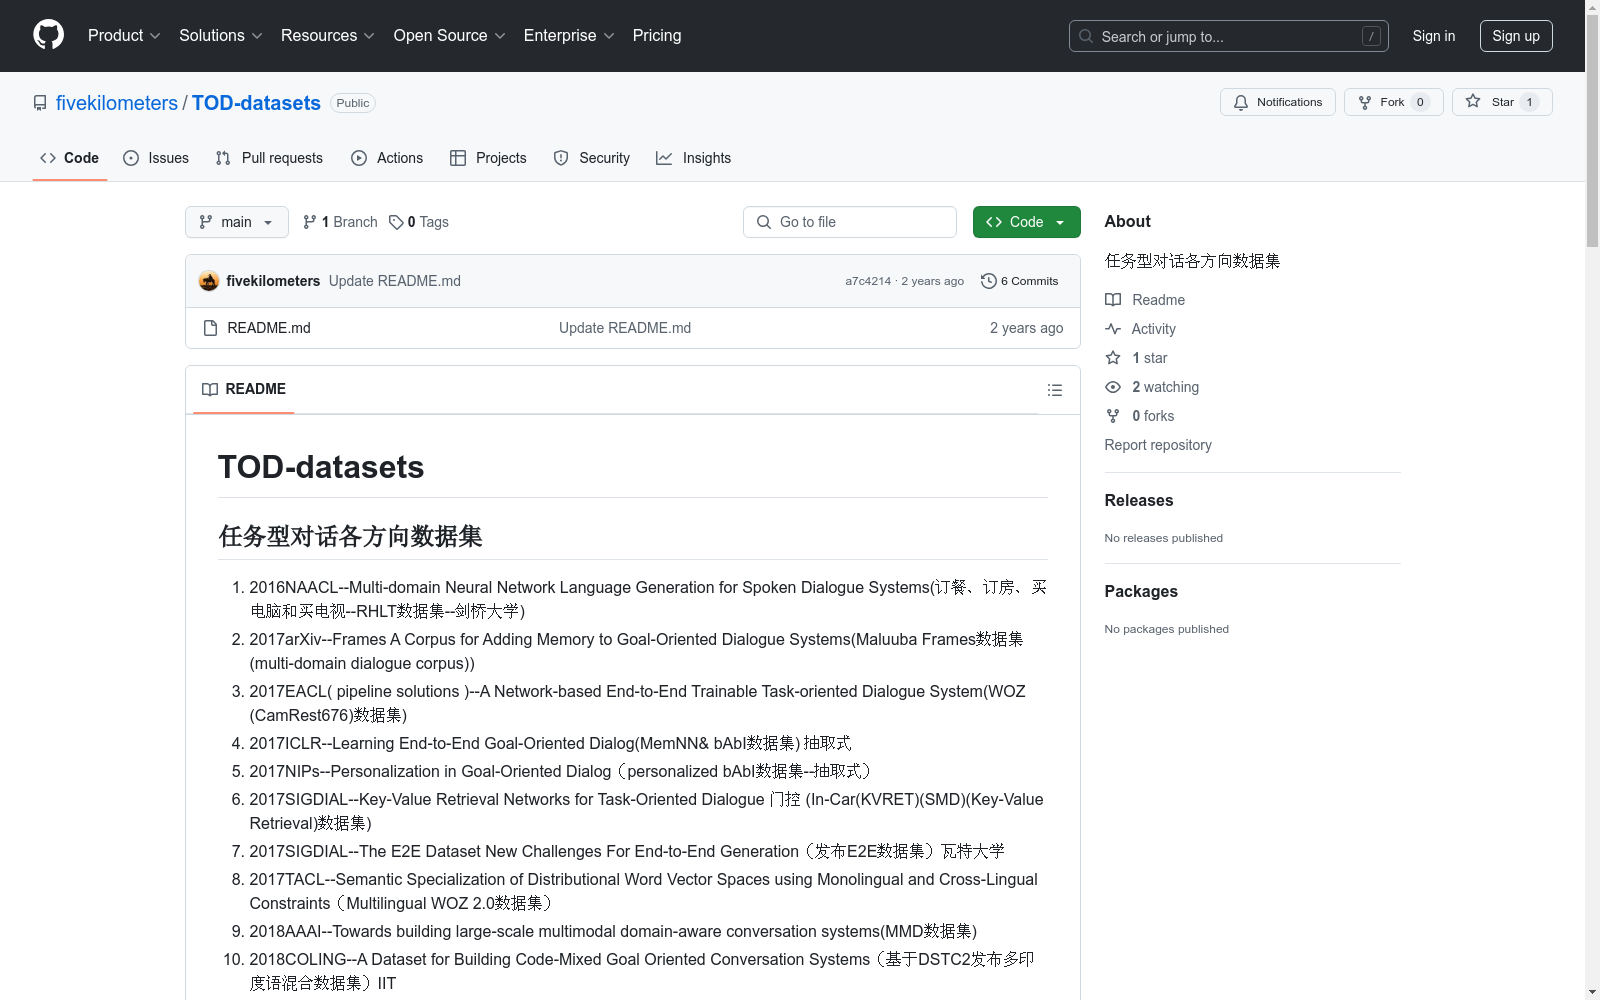Open the fivekilometers commit author link

tap(273, 281)
